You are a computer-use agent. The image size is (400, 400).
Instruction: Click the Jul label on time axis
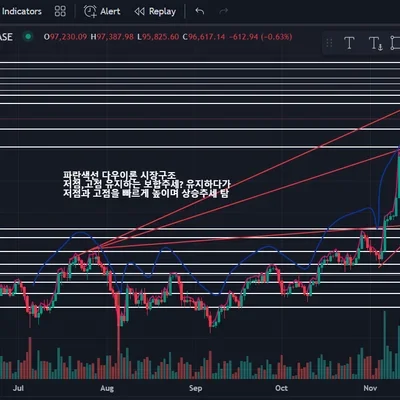click(18, 388)
